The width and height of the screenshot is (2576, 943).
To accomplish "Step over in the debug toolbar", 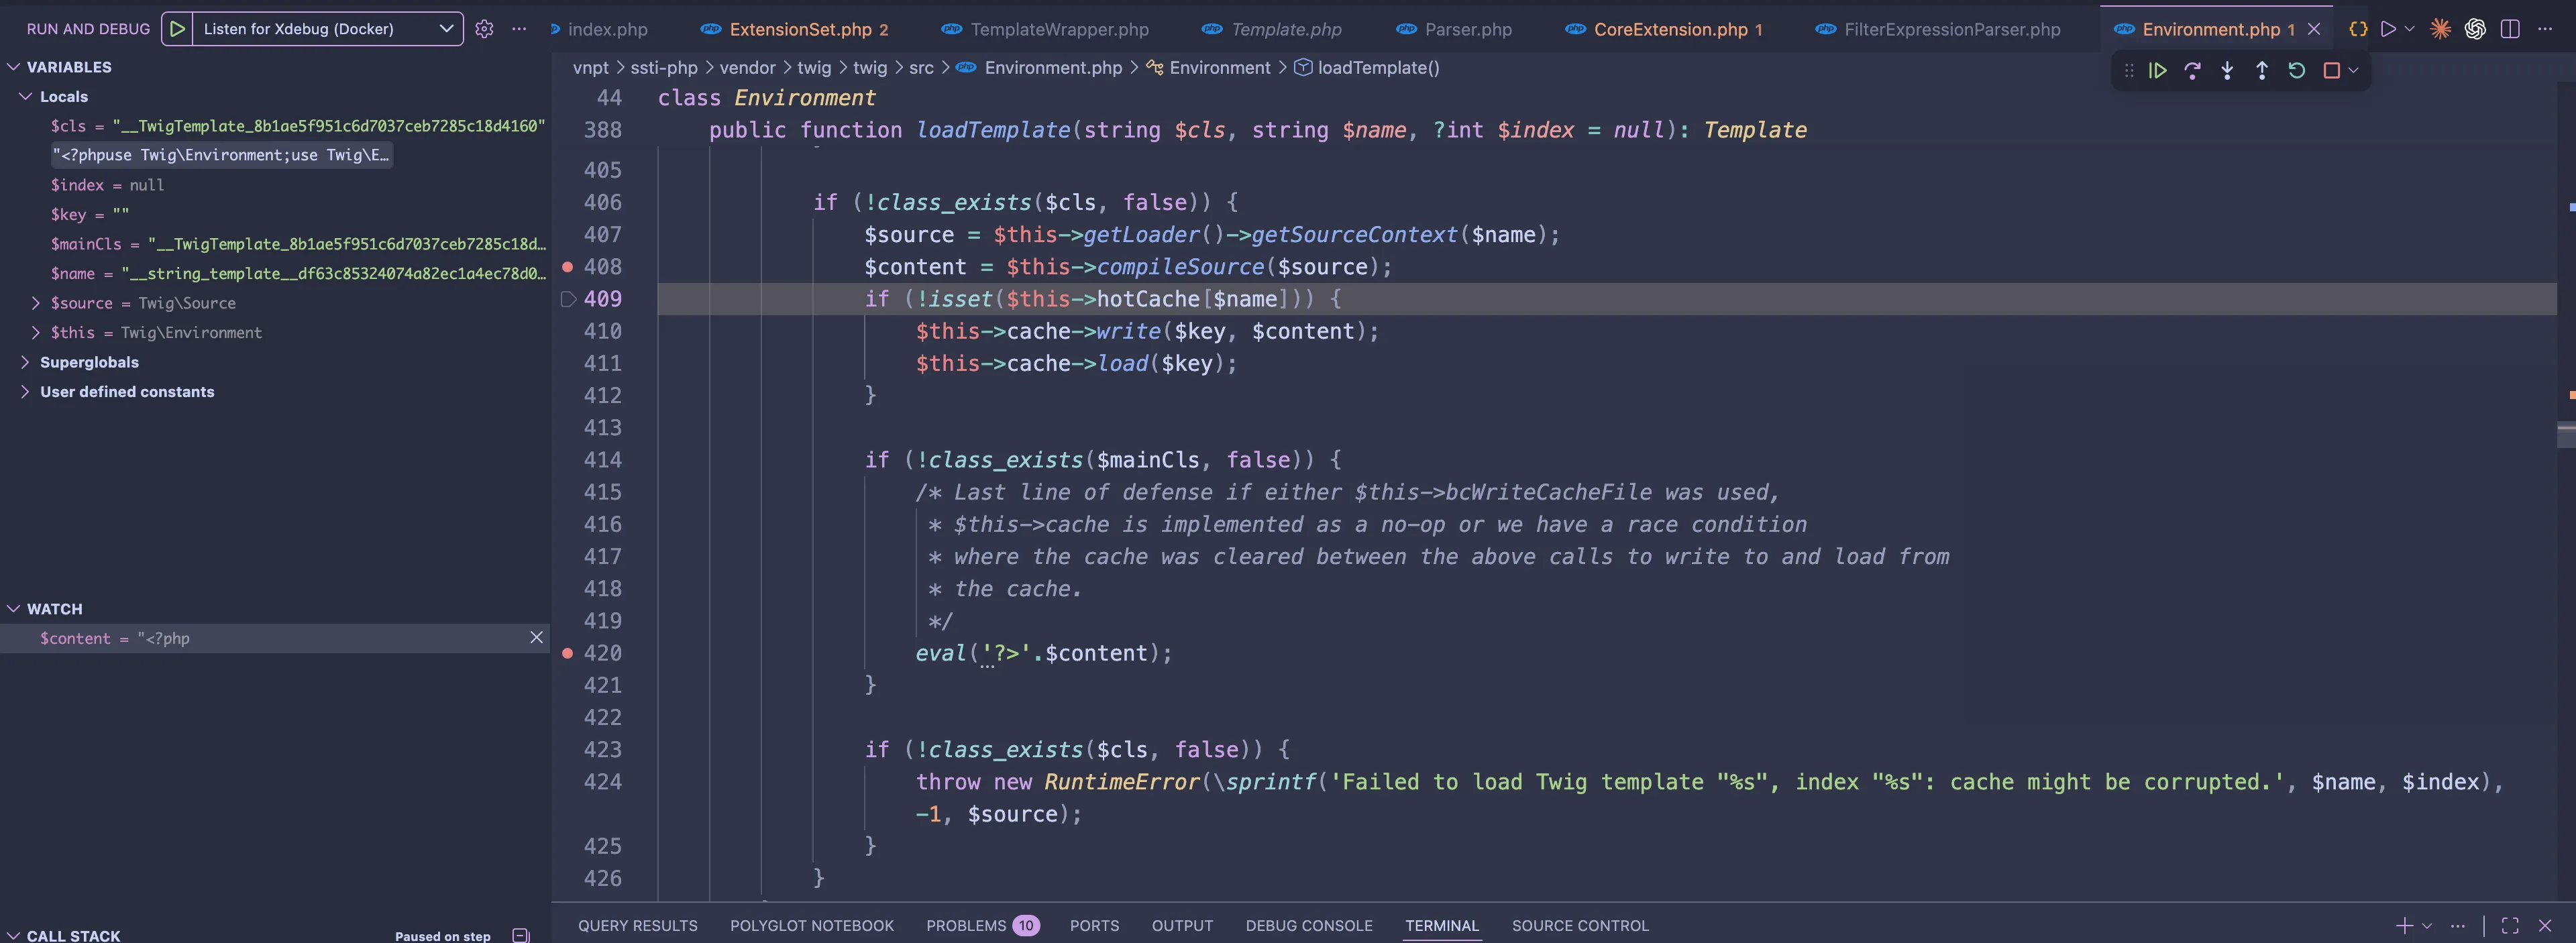I will [x=2192, y=71].
